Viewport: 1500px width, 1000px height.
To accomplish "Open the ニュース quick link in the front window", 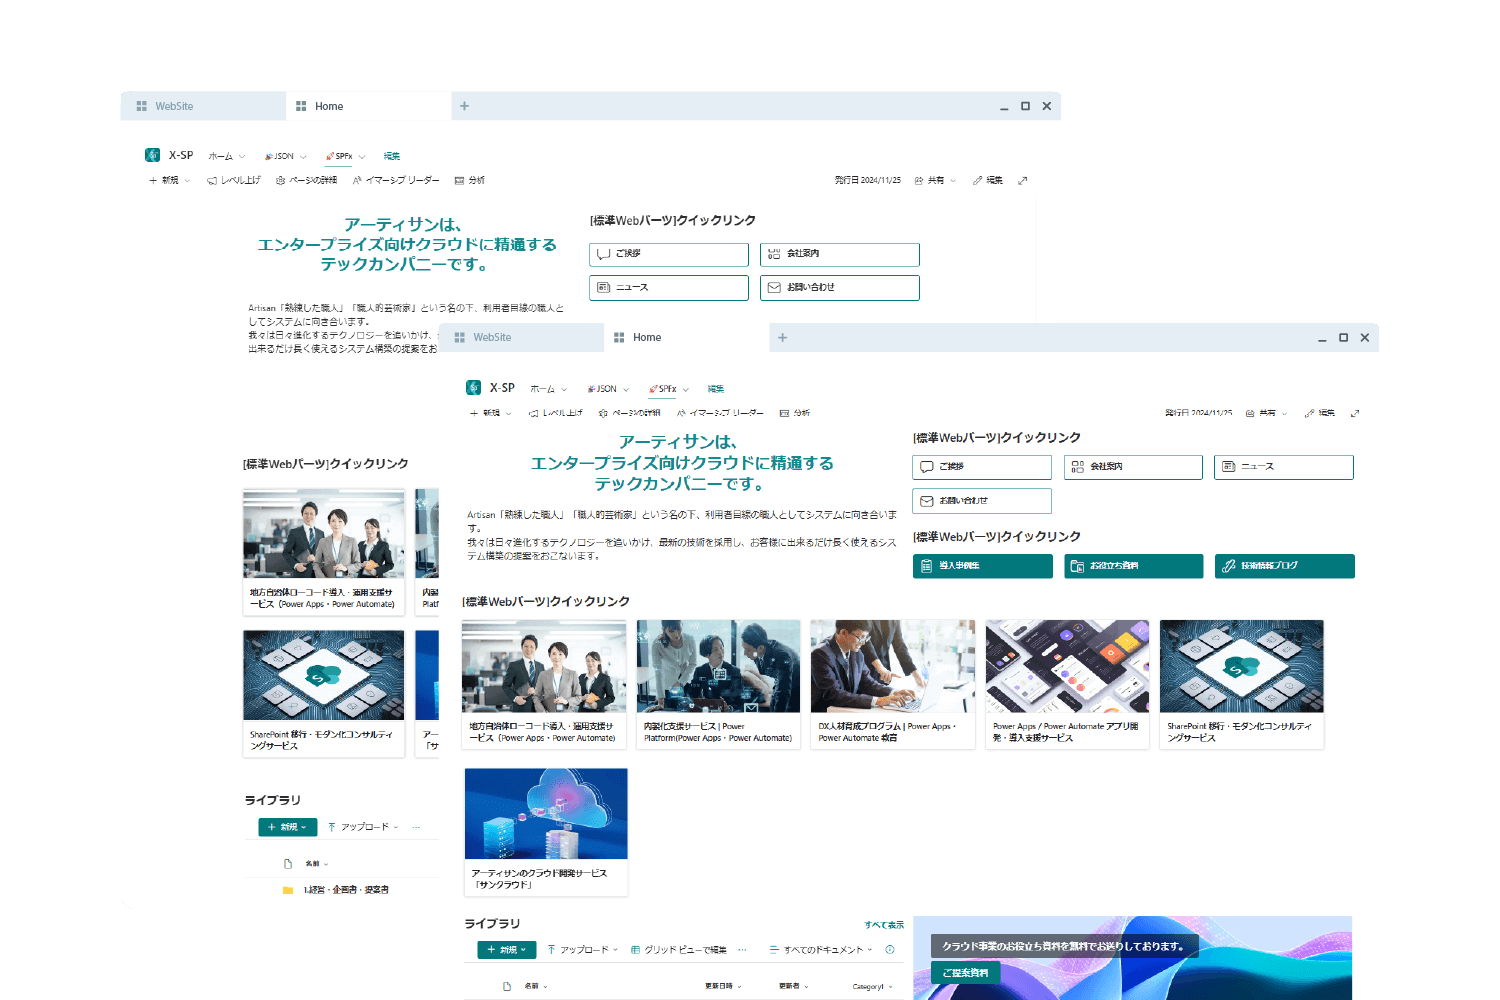I will (x=1284, y=467).
